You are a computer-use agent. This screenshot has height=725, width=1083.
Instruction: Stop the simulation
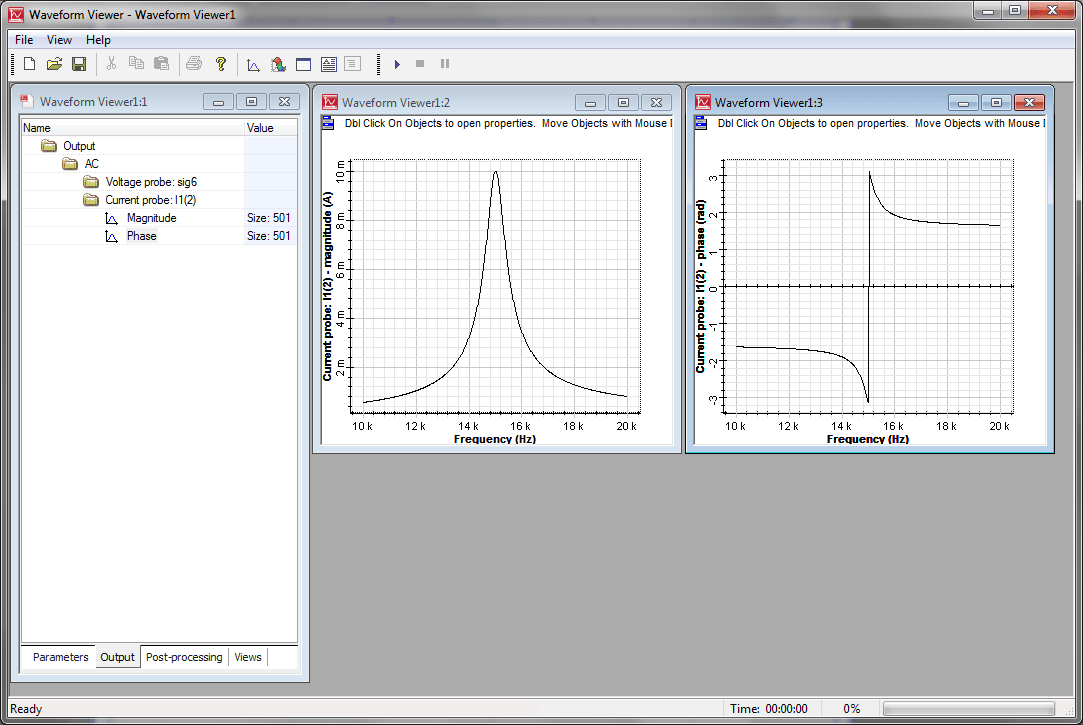click(419, 63)
